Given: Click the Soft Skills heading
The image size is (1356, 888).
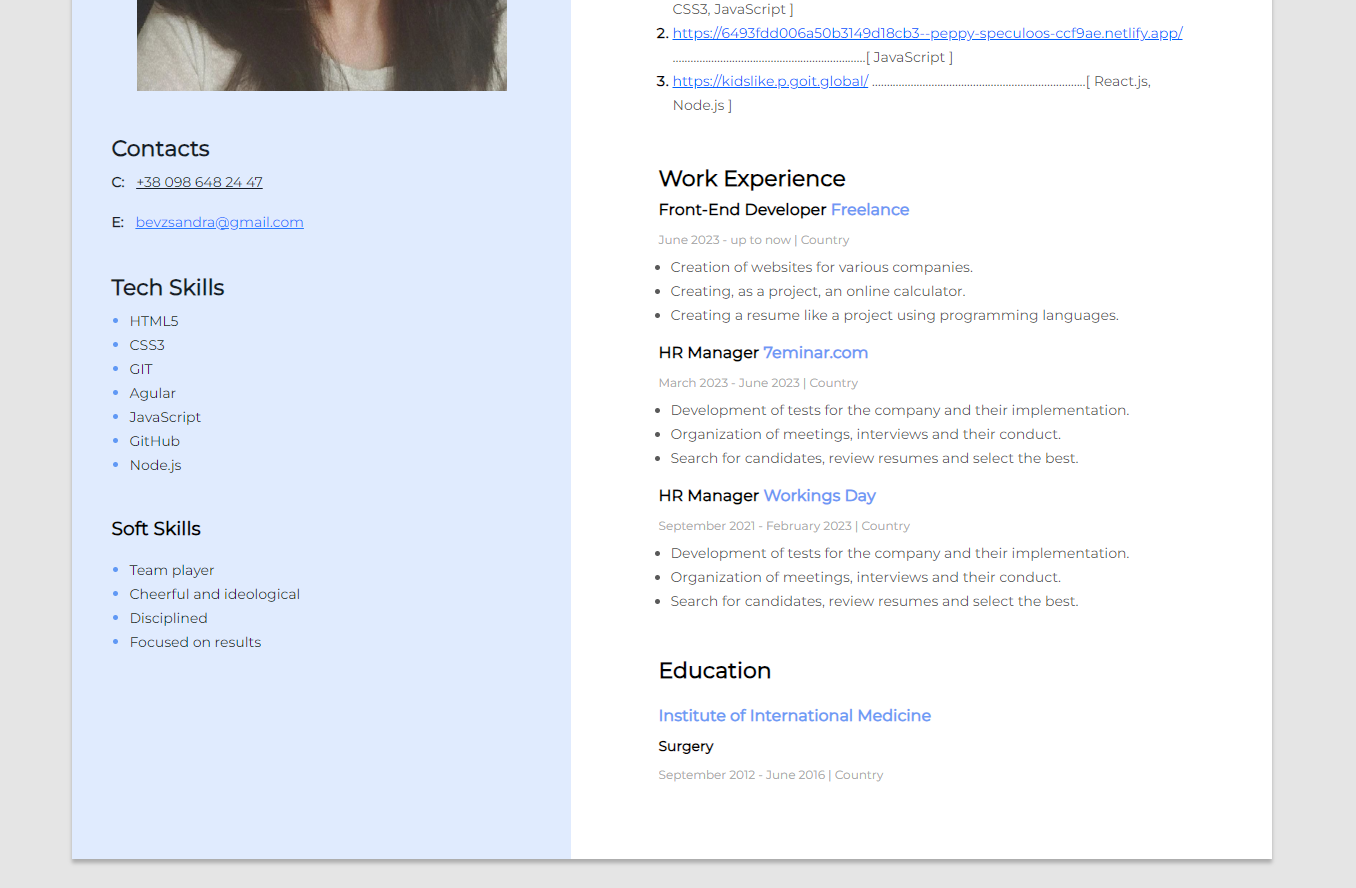Looking at the screenshot, I should click(156, 528).
